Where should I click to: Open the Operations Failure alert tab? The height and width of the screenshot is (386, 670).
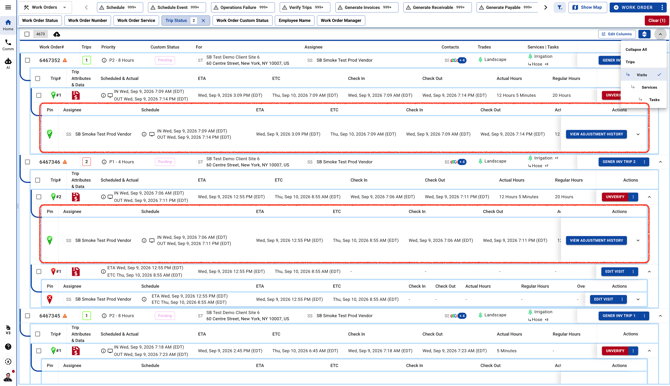pyautogui.click(x=242, y=7)
